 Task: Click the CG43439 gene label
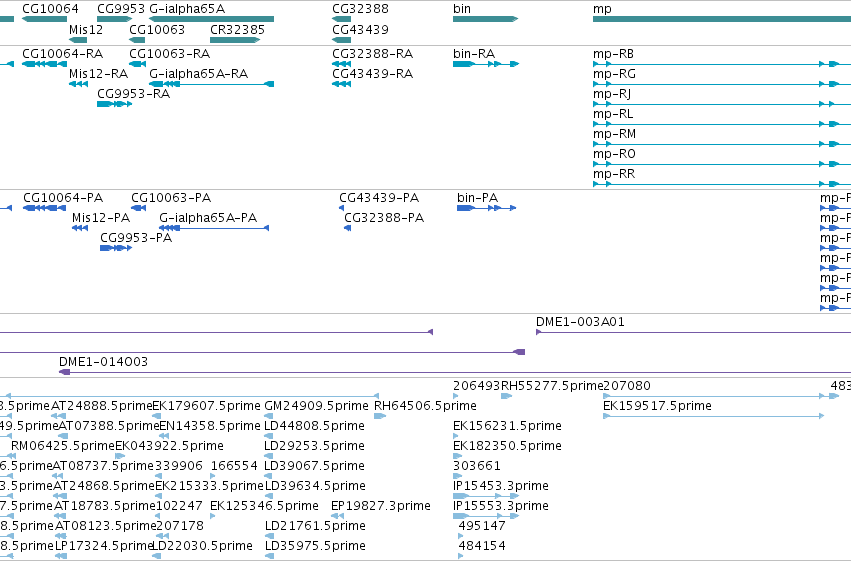click(360, 29)
